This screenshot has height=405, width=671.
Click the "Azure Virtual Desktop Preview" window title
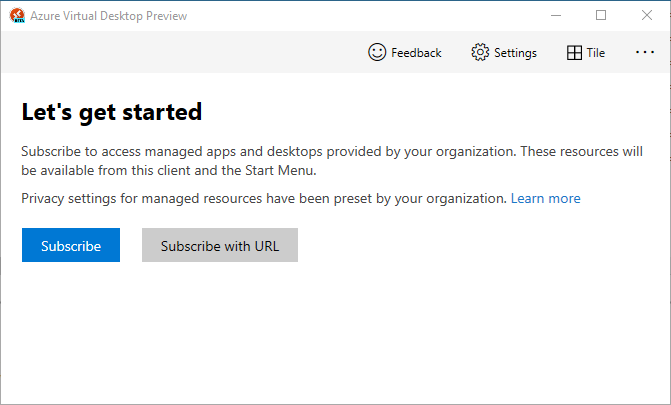[x=109, y=16]
